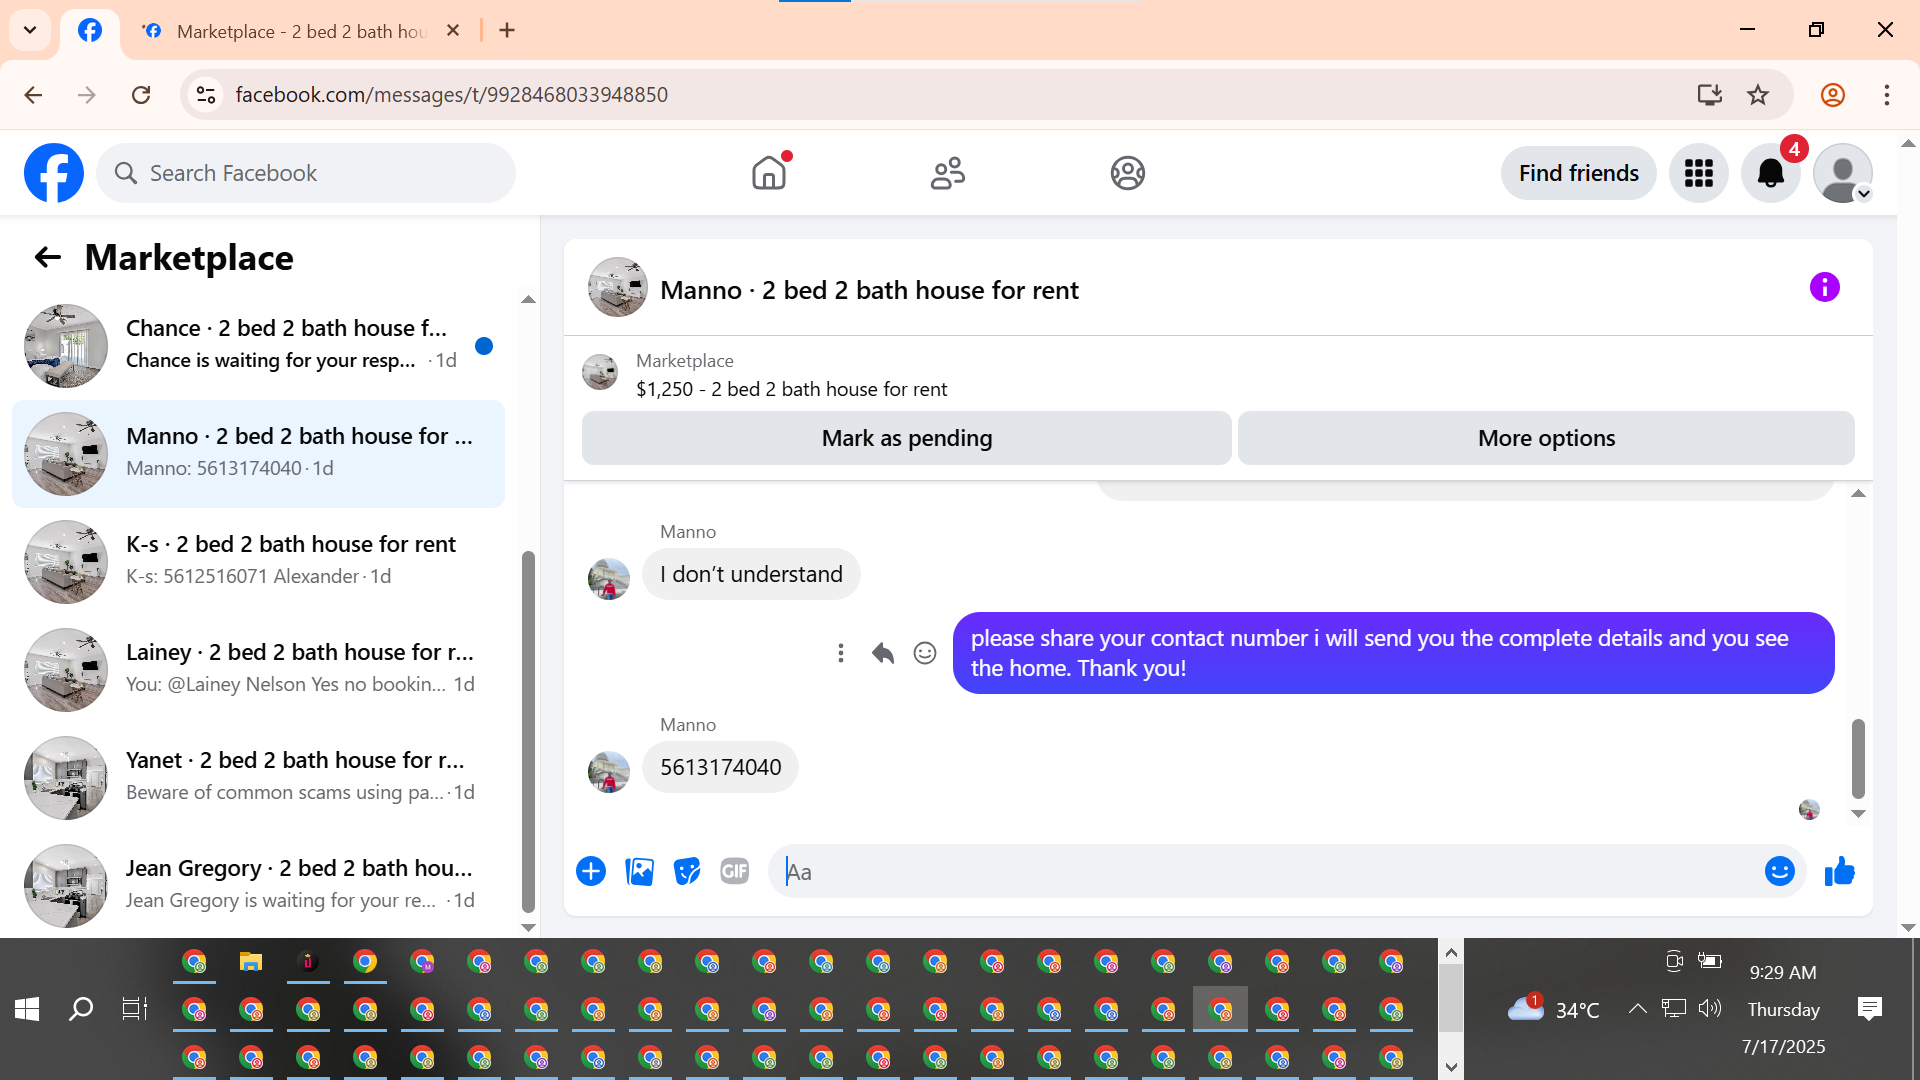
Task: Open More options for the listing
Action: coord(1546,438)
